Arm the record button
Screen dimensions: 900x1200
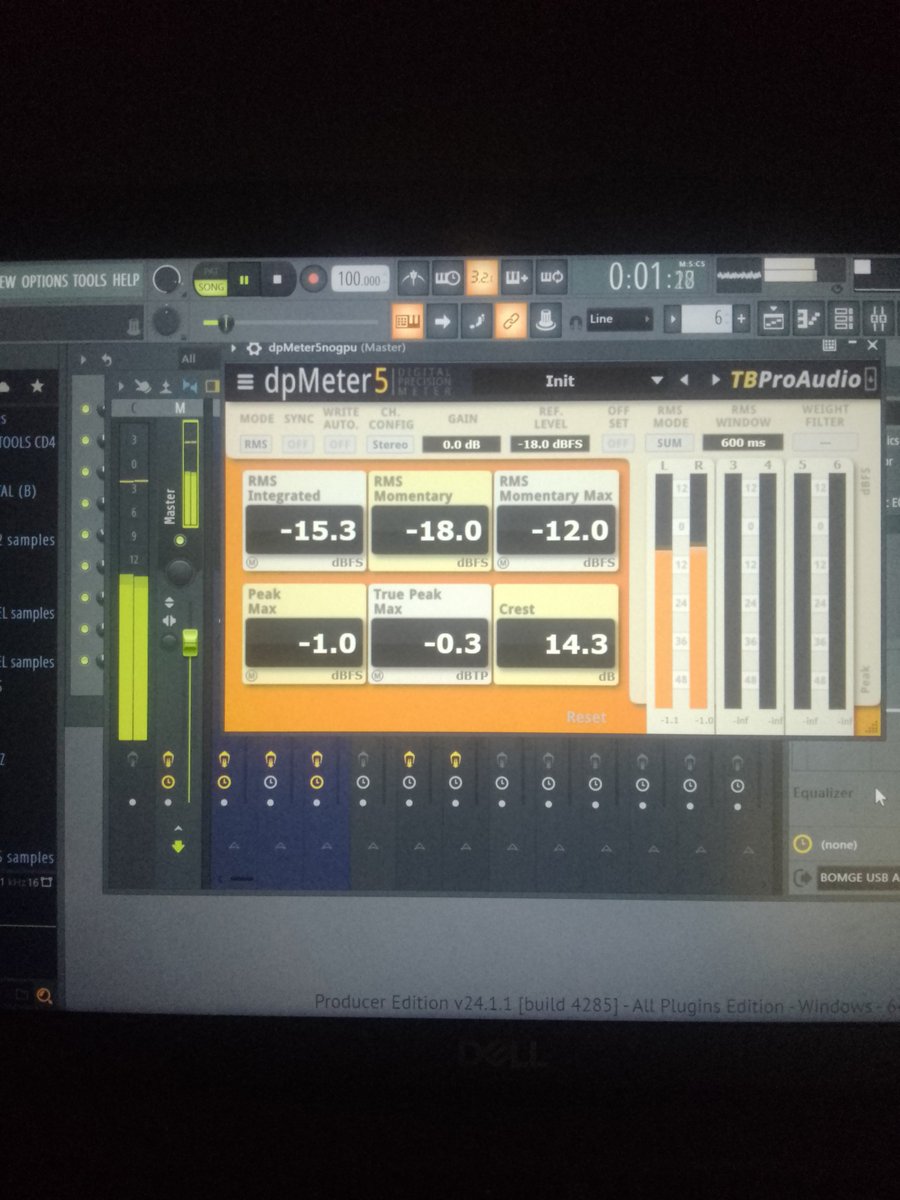(x=313, y=278)
